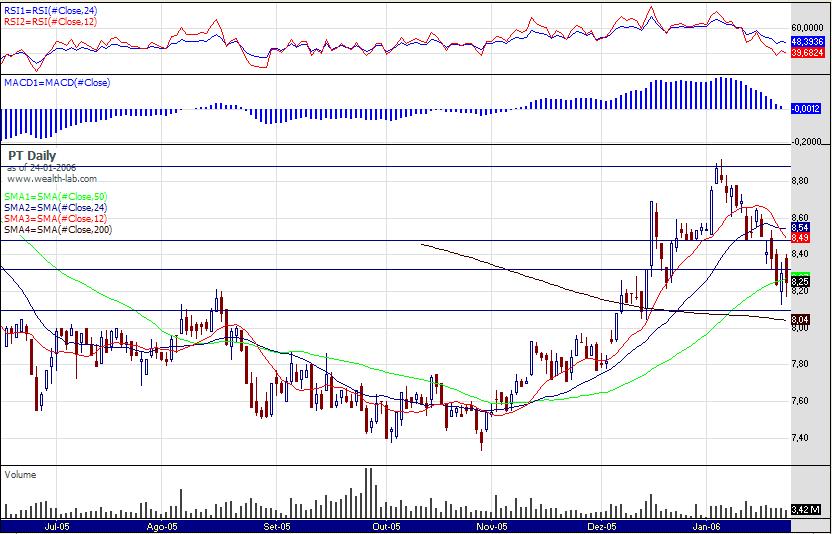Click the RSI1=RSI(#Close,24) legend label
832x534 pixels.
click(50, 11)
